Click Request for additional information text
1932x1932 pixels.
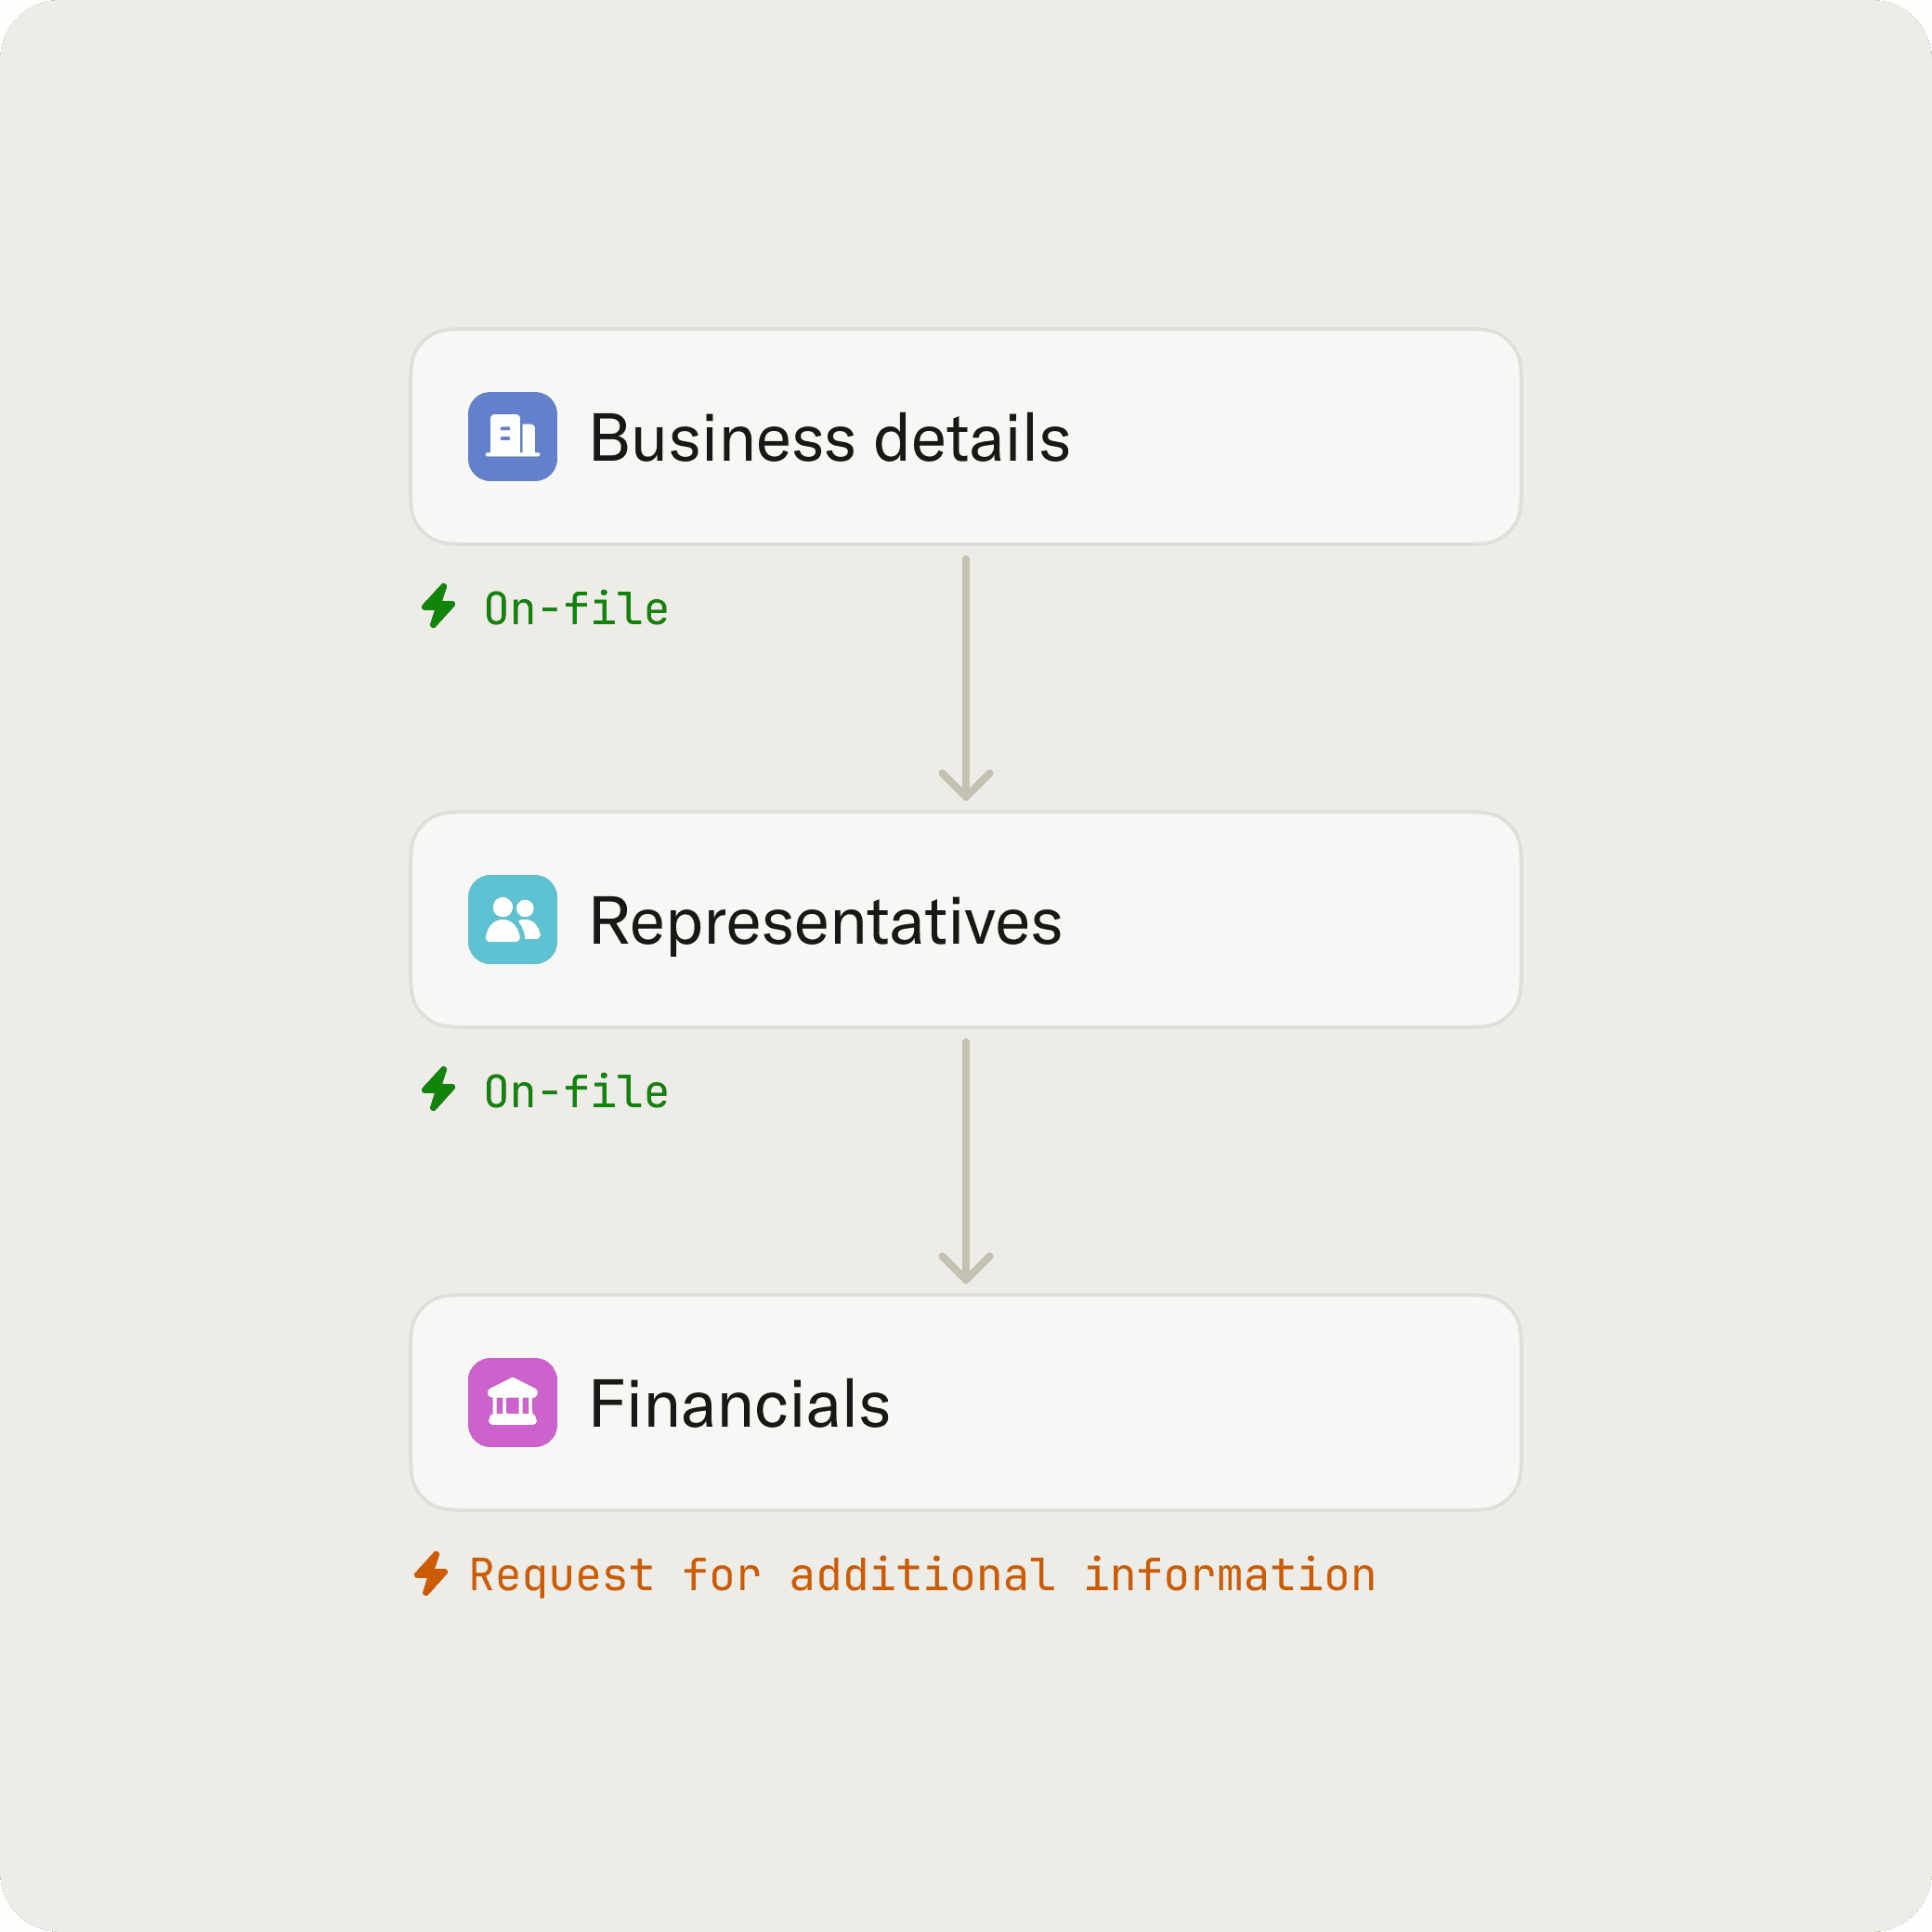pyautogui.click(x=922, y=1575)
